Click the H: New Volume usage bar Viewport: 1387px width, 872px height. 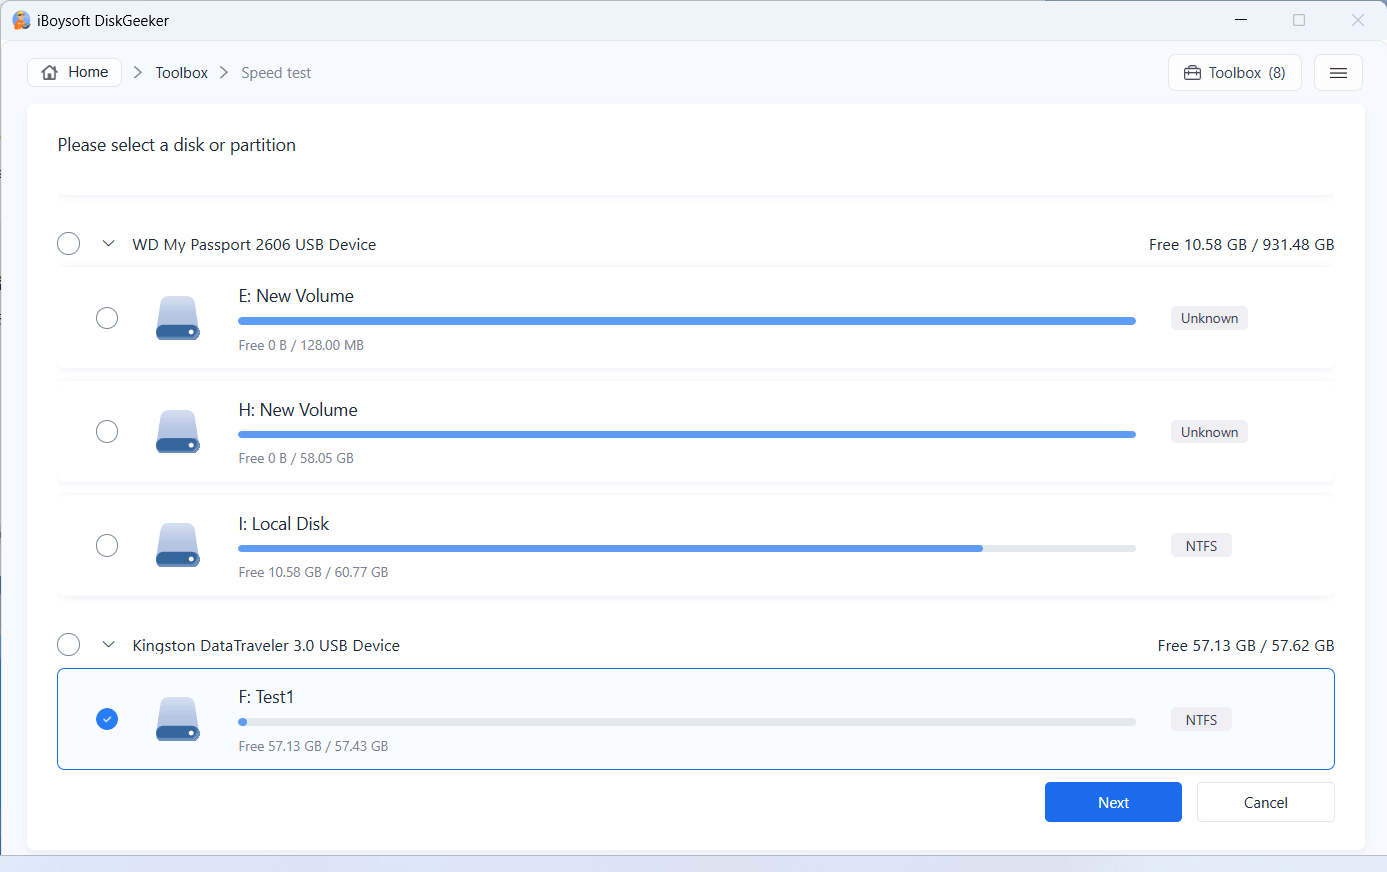(x=687, y=435)
